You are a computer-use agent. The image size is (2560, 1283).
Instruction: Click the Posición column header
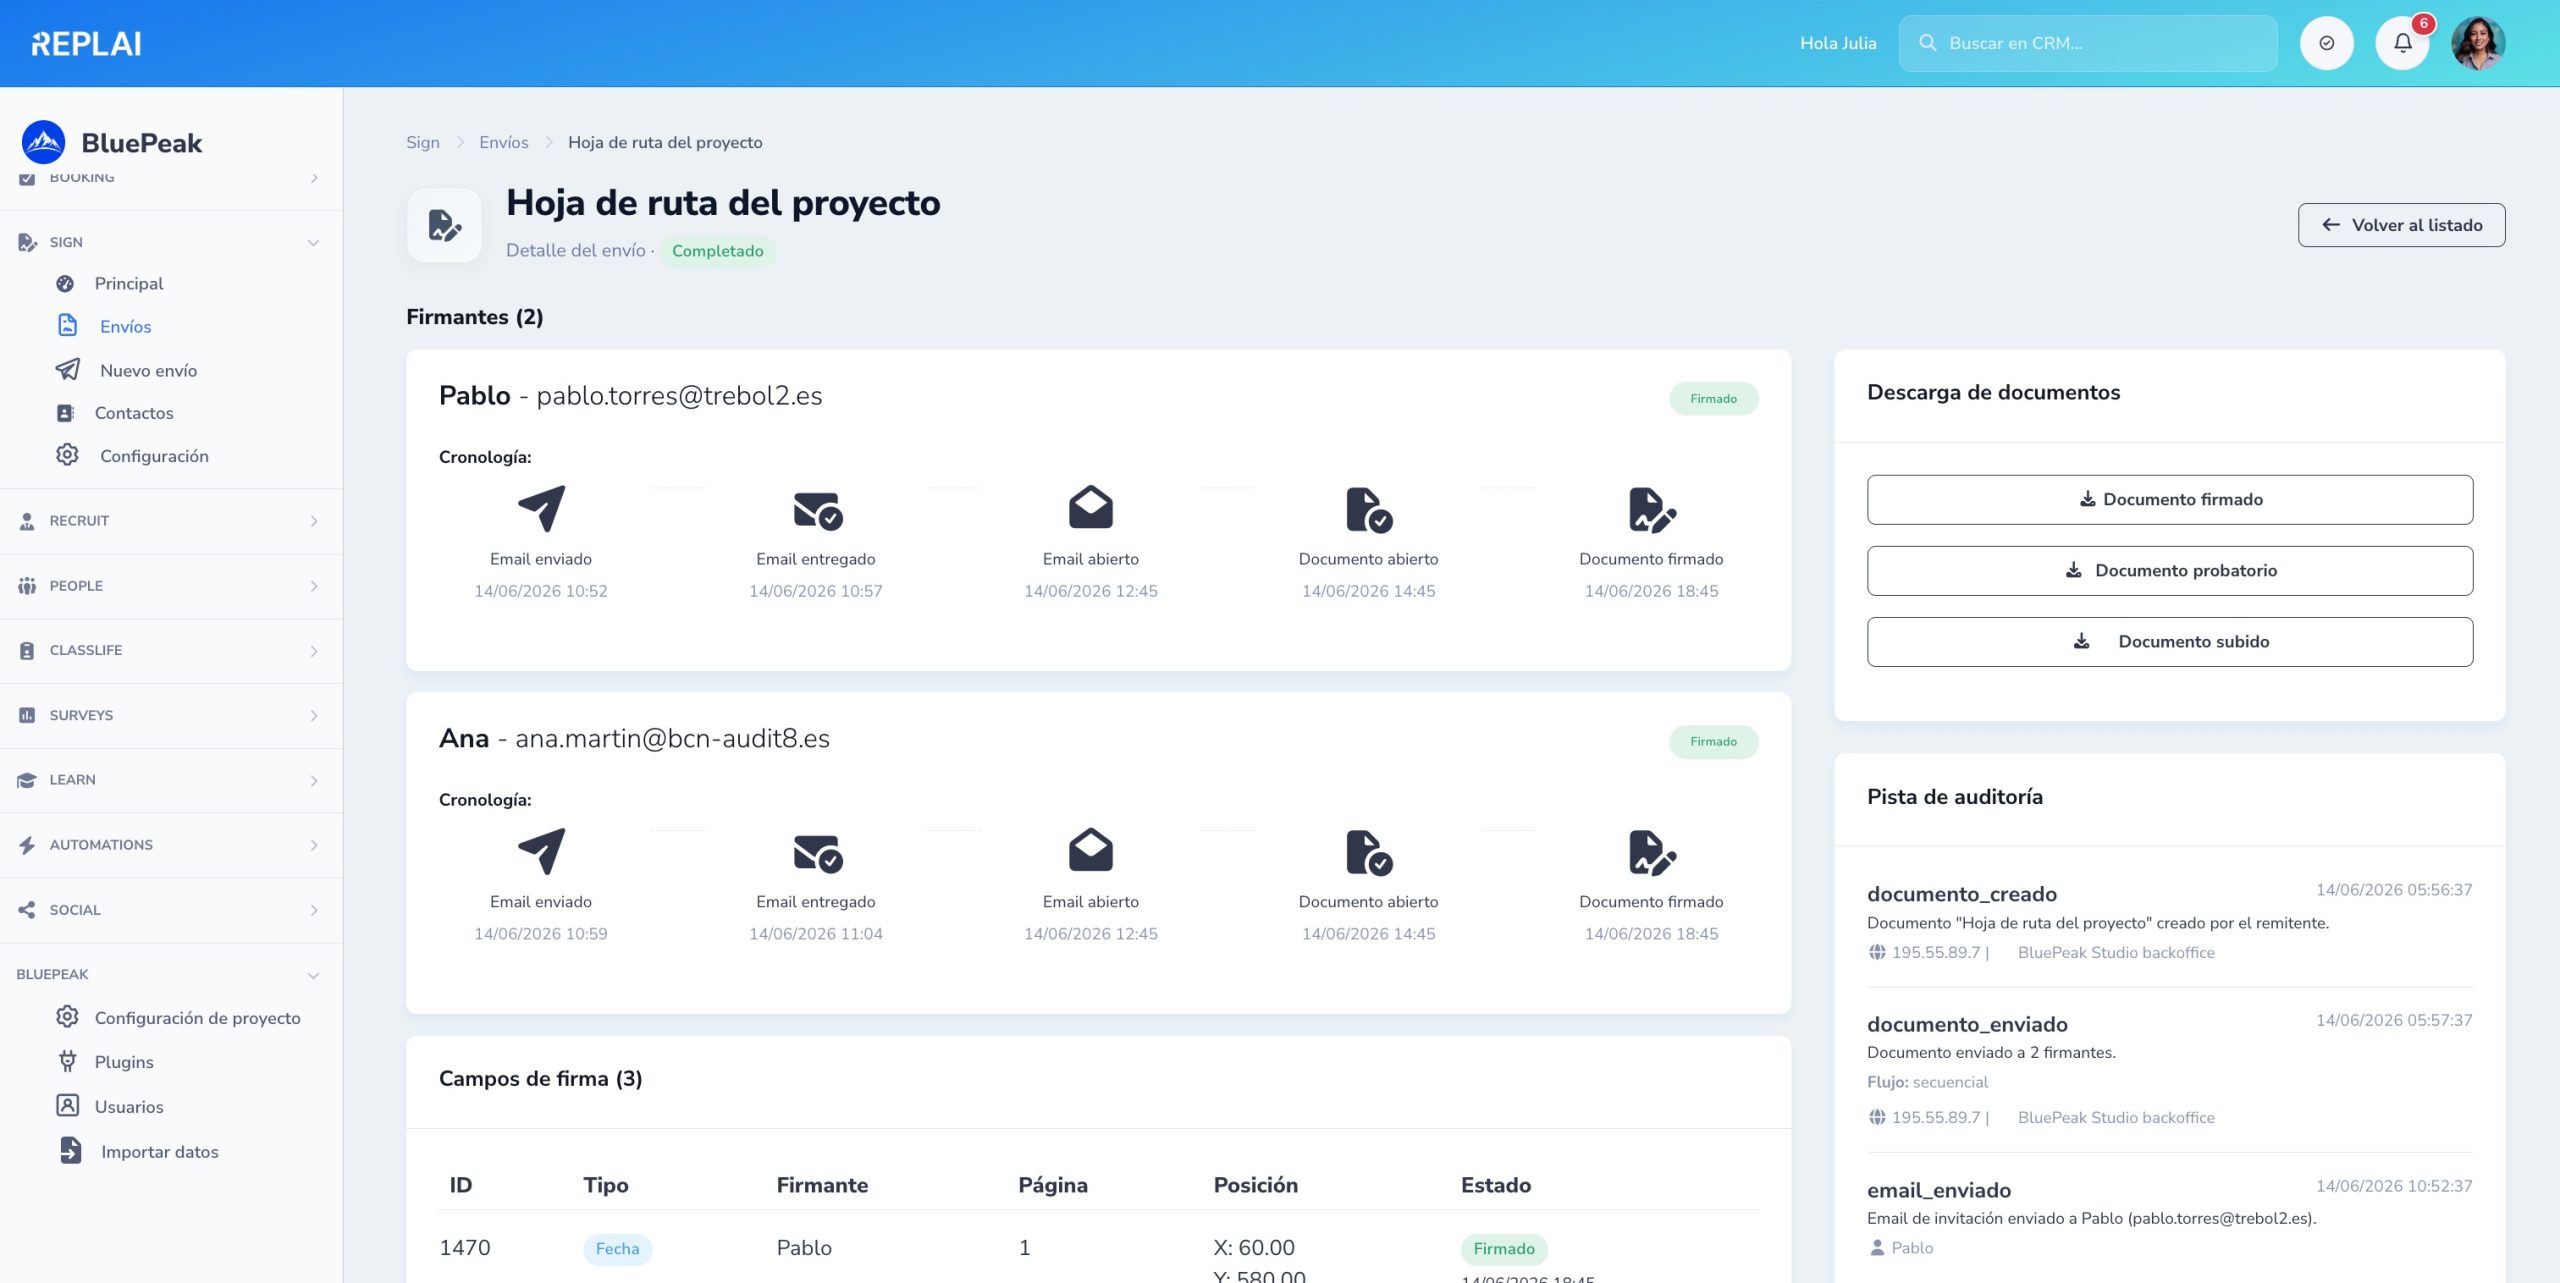point(1255,1185)
